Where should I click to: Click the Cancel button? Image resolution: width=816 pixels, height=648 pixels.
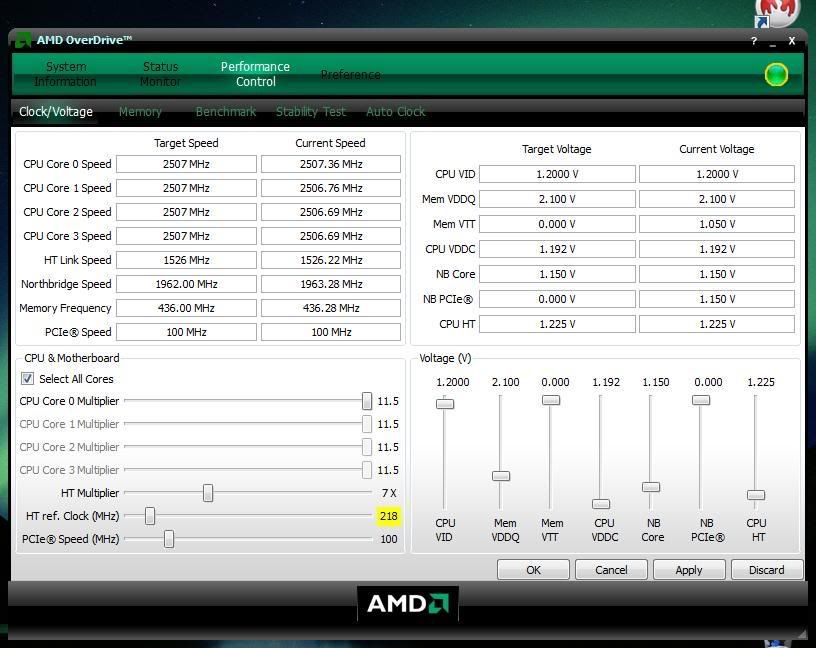[x=611, y=570]
